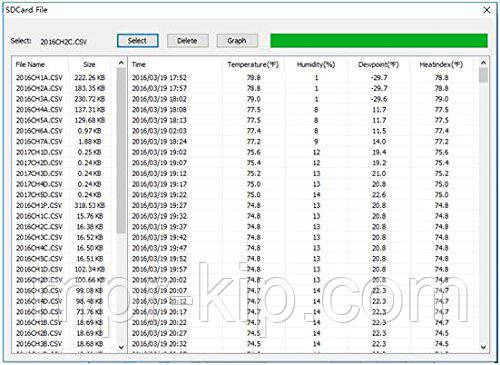The image size is (500, 365).
Task: Select file 2016CH3C.CSV
Action: [x=39, y=237]
